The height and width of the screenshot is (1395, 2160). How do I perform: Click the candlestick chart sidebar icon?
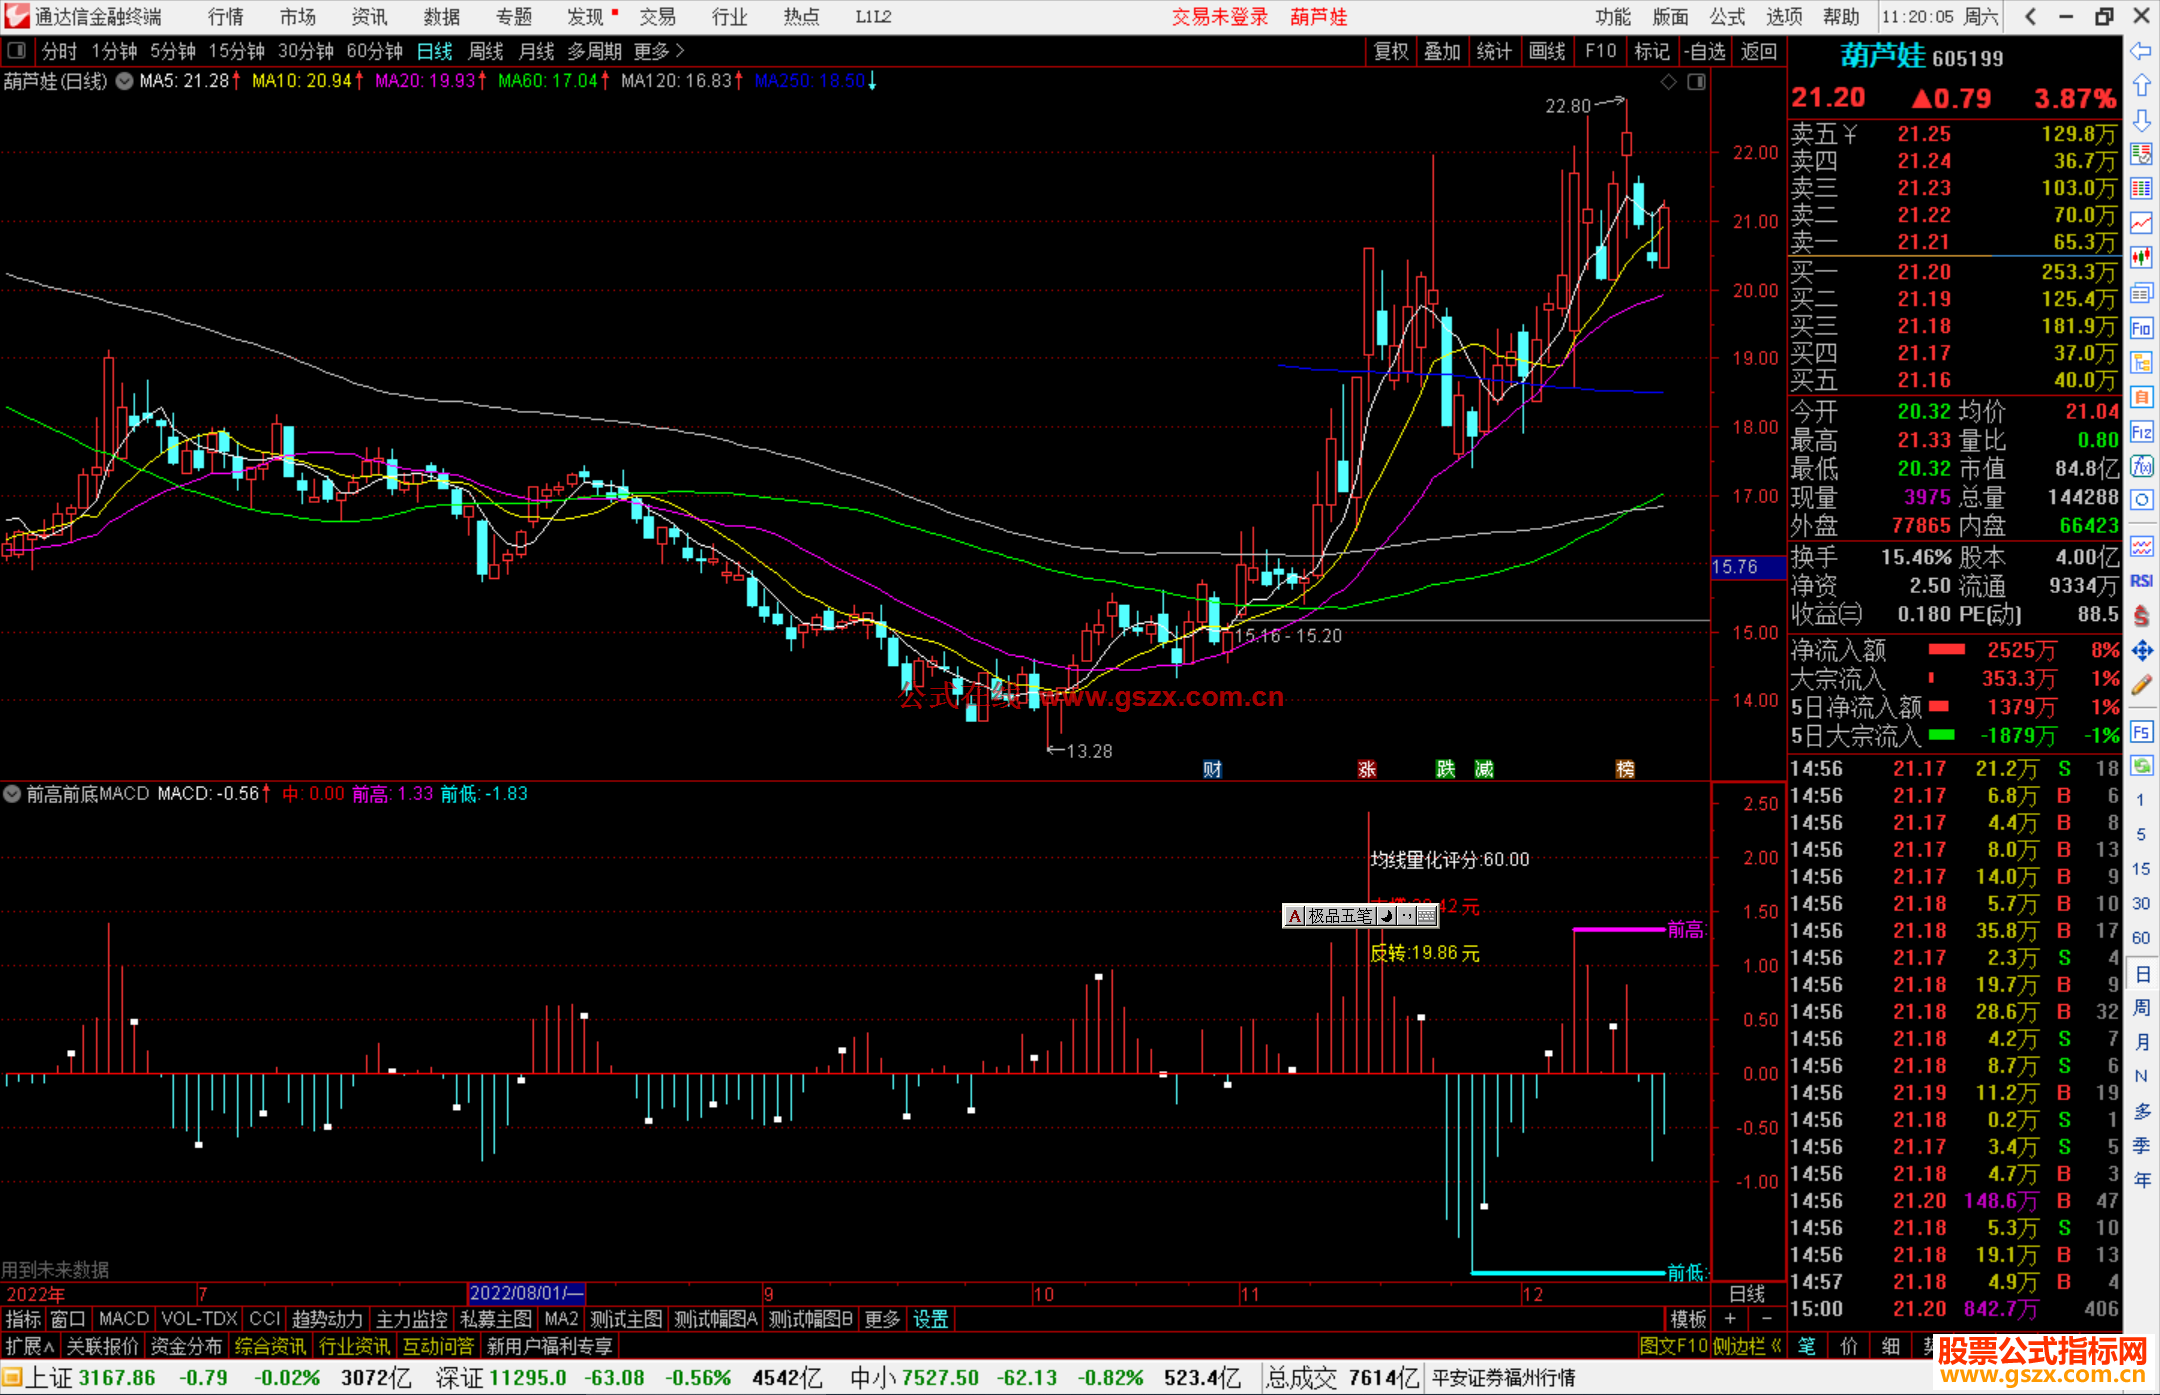point(2141,258)
